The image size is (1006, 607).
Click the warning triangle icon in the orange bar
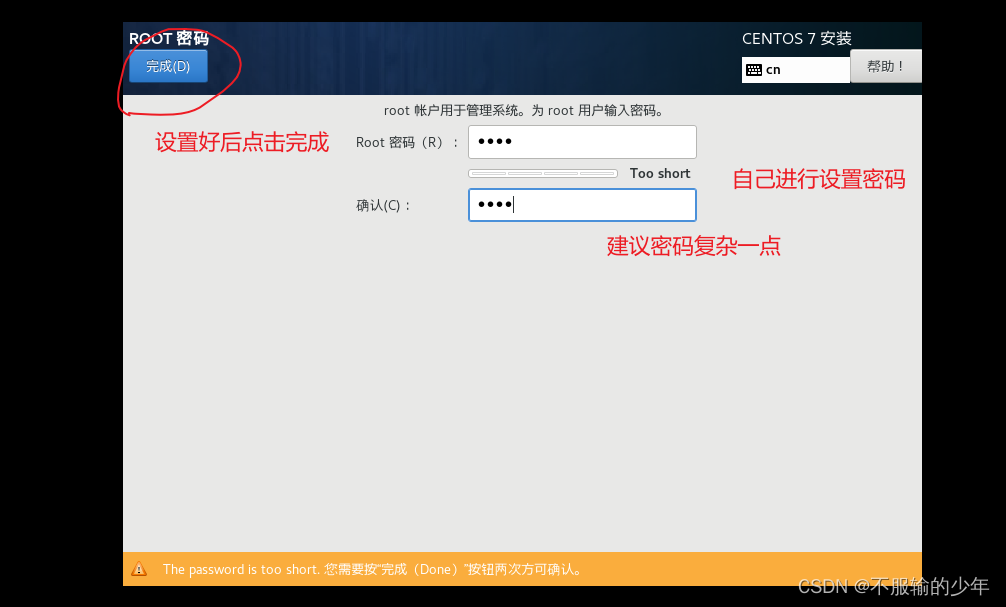[x=139, y=569]
